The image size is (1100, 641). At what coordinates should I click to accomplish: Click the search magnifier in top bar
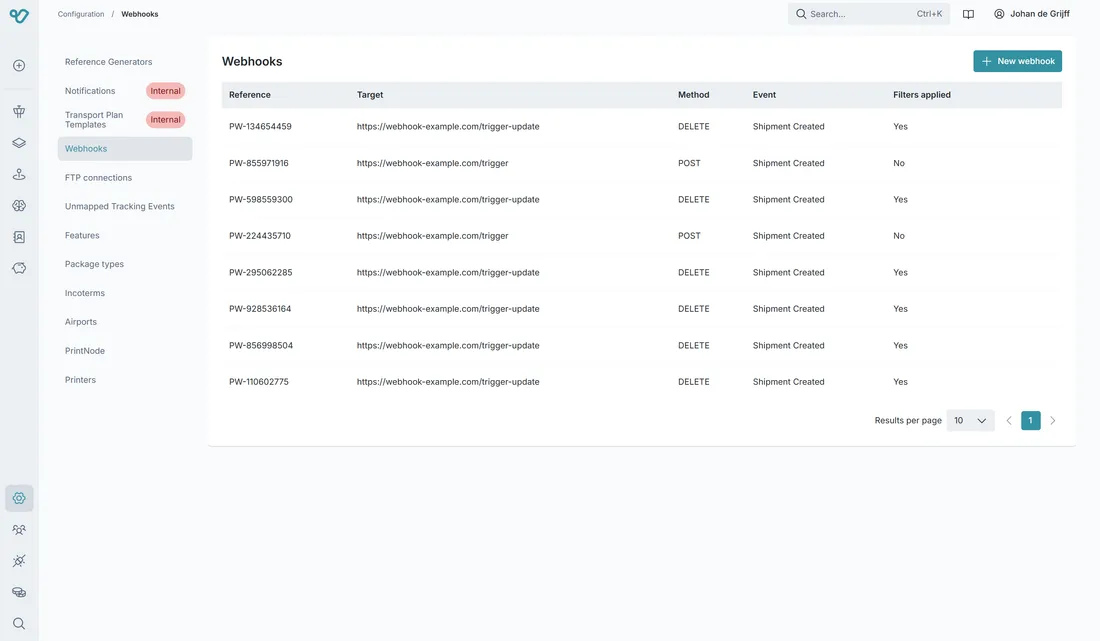pos(800,14)
